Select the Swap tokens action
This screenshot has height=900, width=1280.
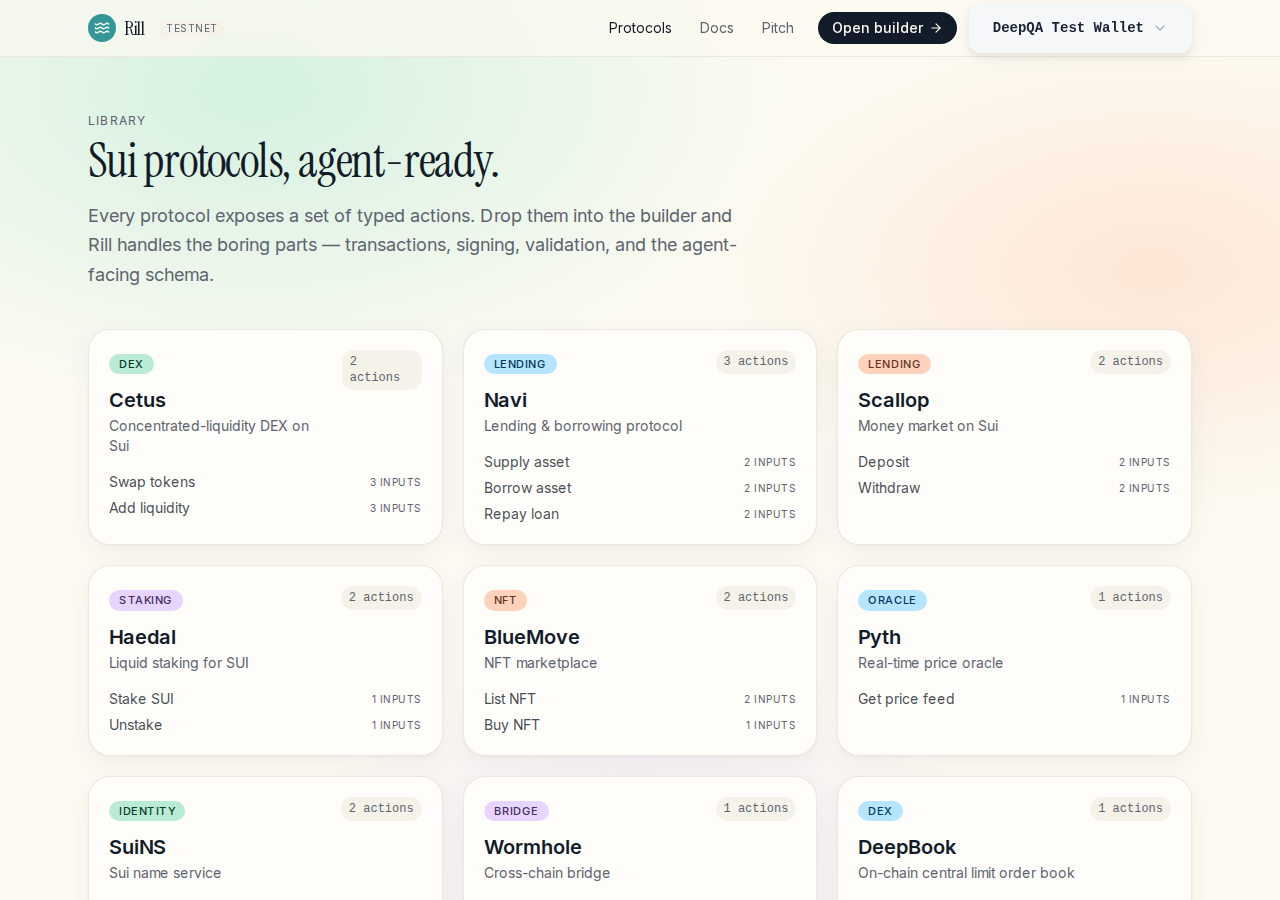click(x=265, y=482)
